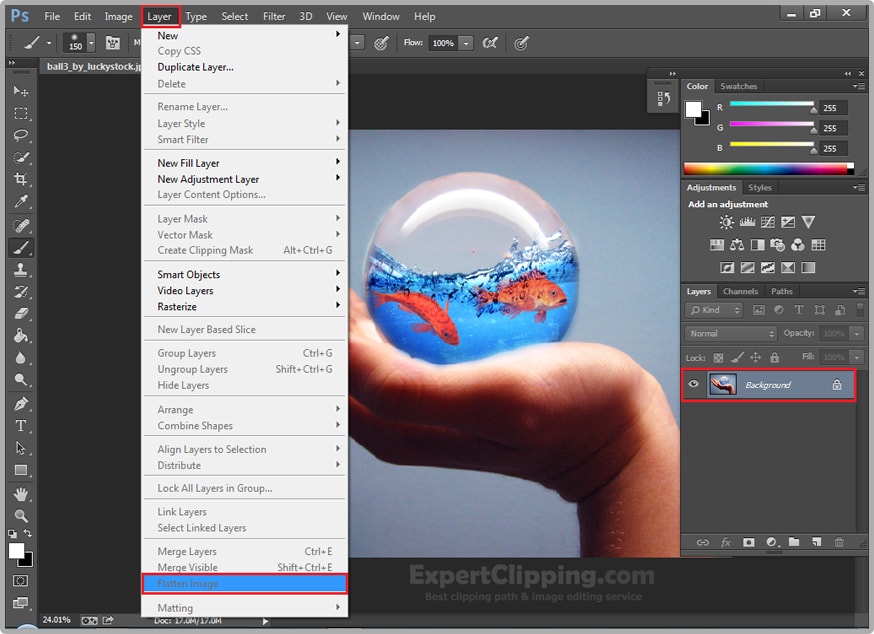874x634 pixels.
Task: Pick the Horizontal Type tool
Action: point(20,426)
